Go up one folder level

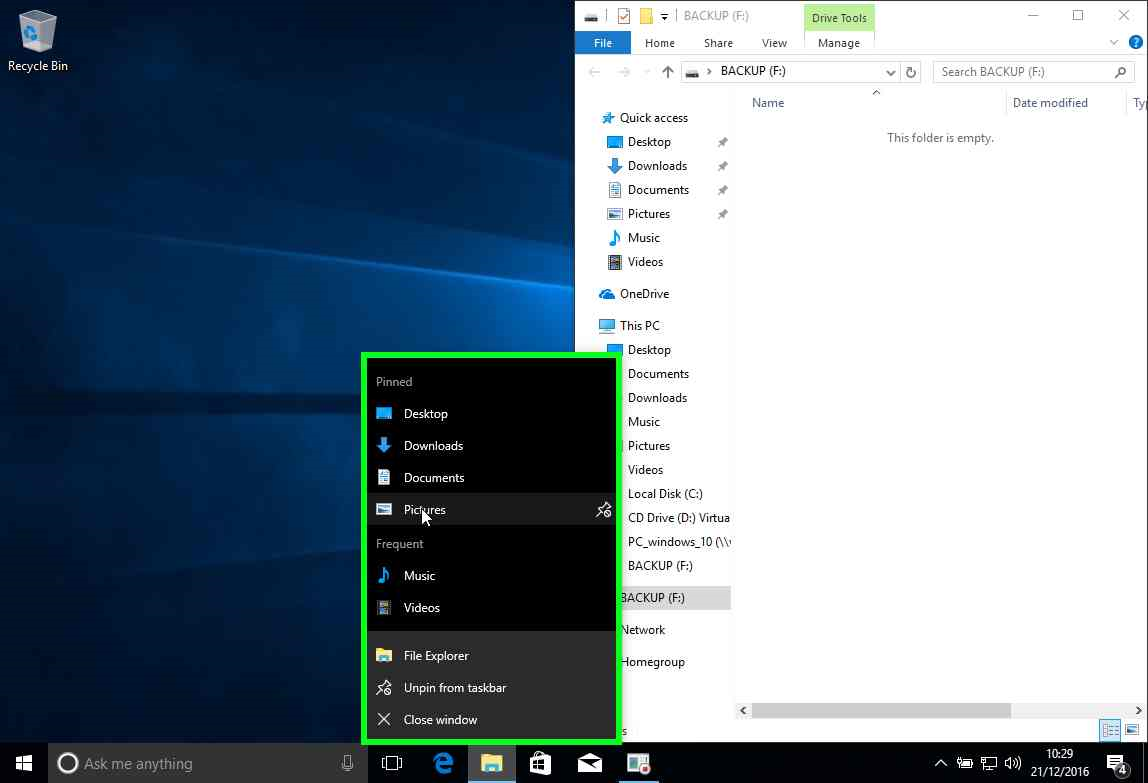[x=667, y=72]
